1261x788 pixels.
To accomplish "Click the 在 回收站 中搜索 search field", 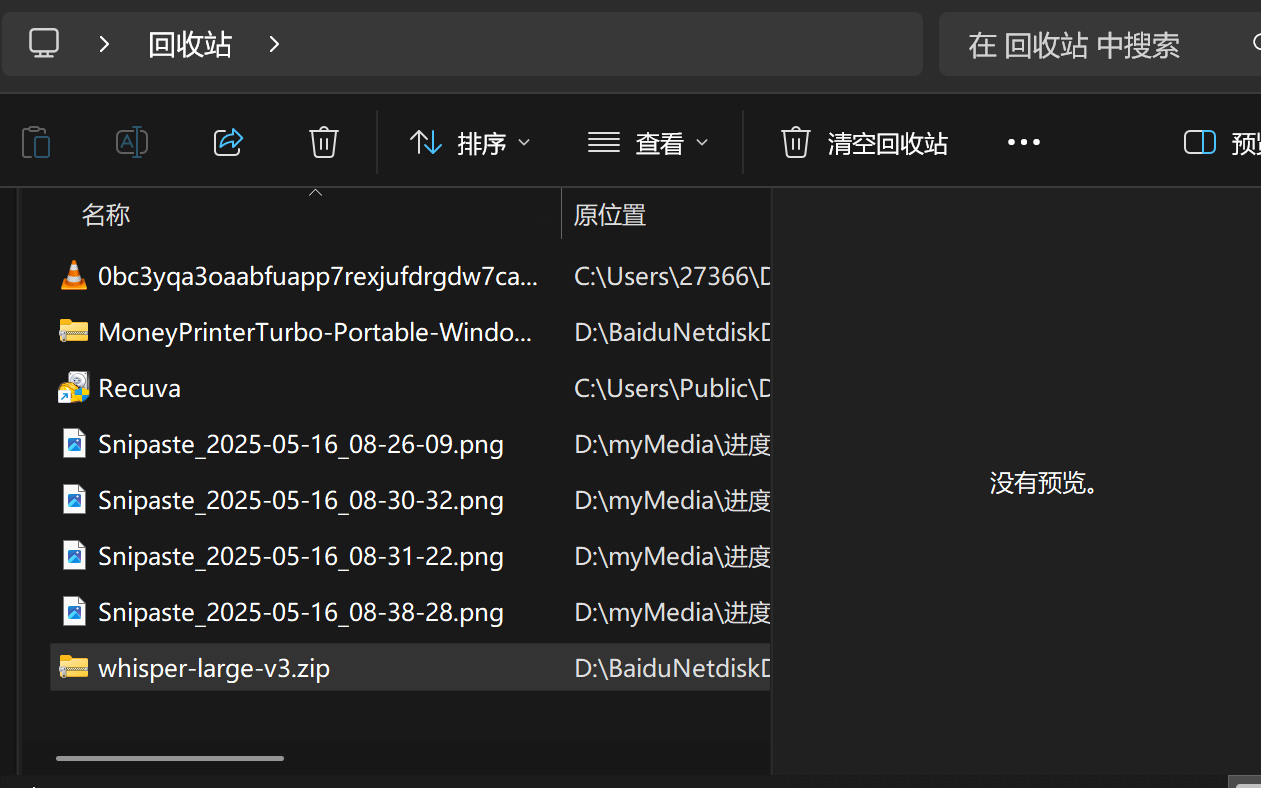I will point(1090,44).
